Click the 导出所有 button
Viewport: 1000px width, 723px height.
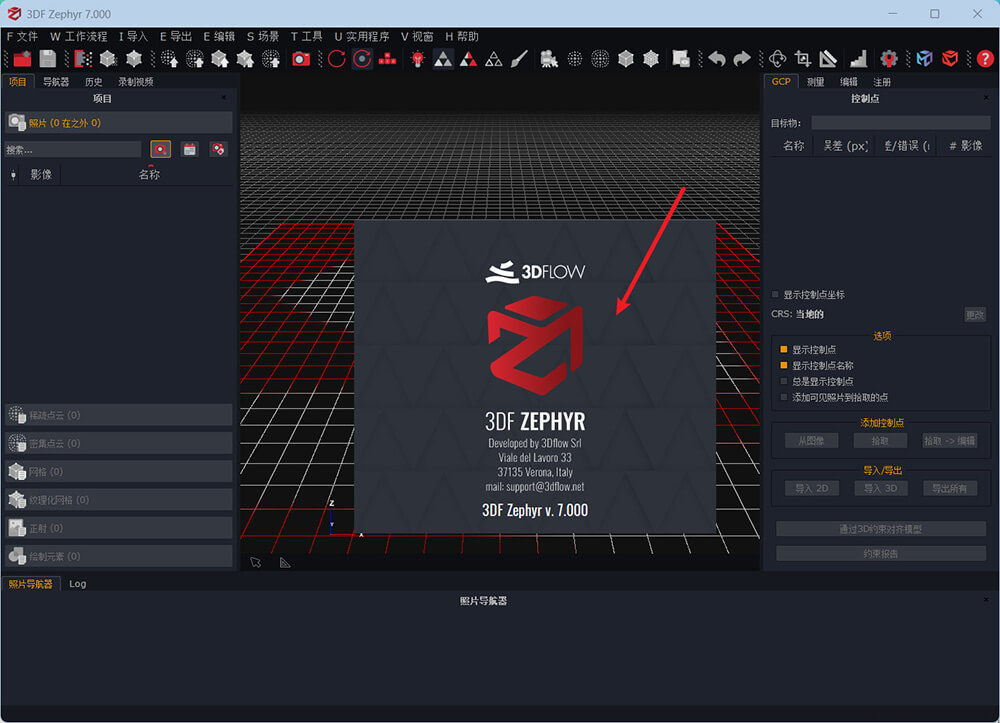[x=950, y=488]
